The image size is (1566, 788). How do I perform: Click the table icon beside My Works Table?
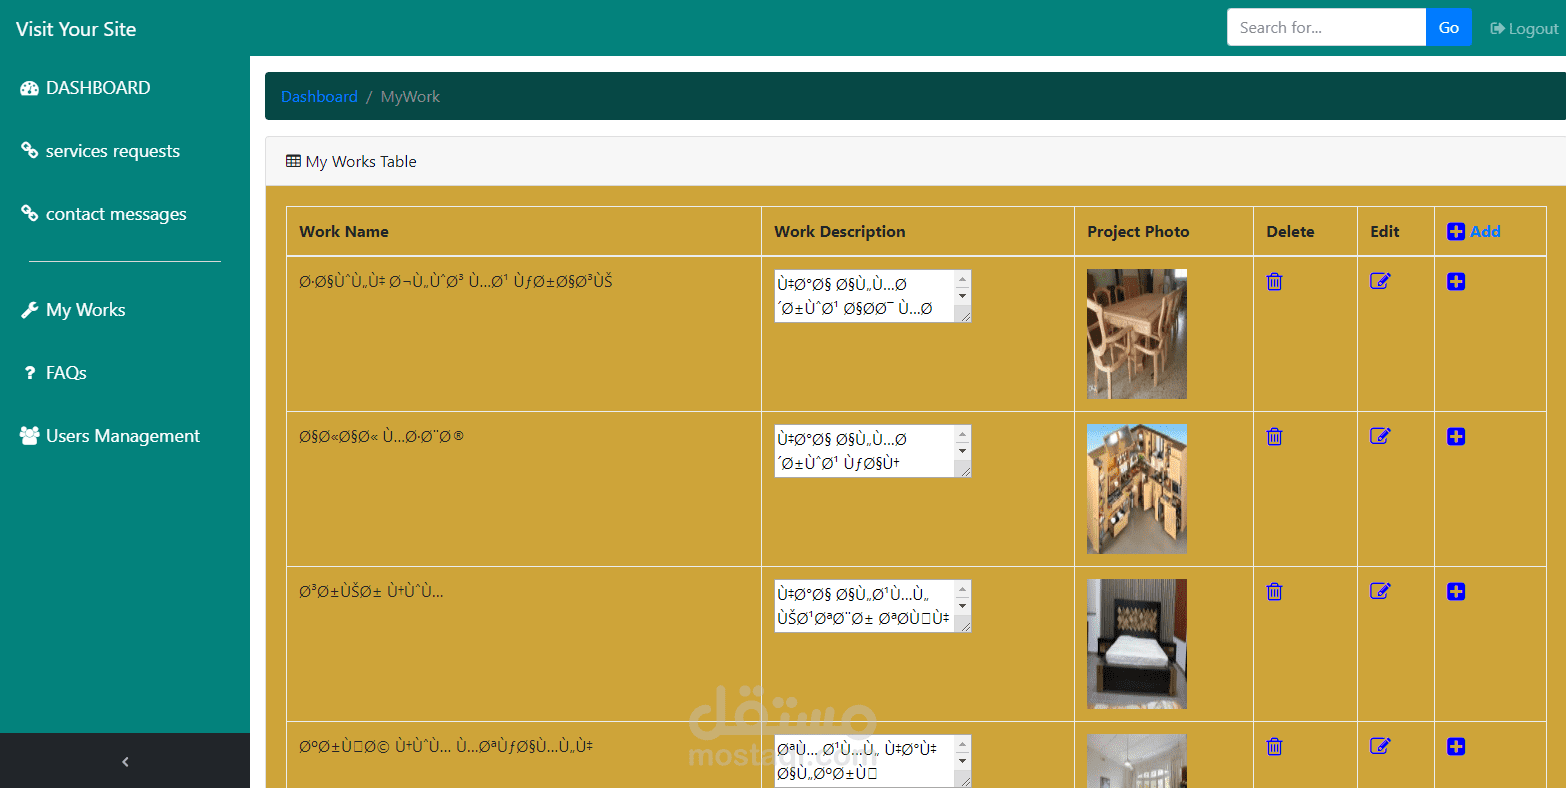tap(293, 161)
